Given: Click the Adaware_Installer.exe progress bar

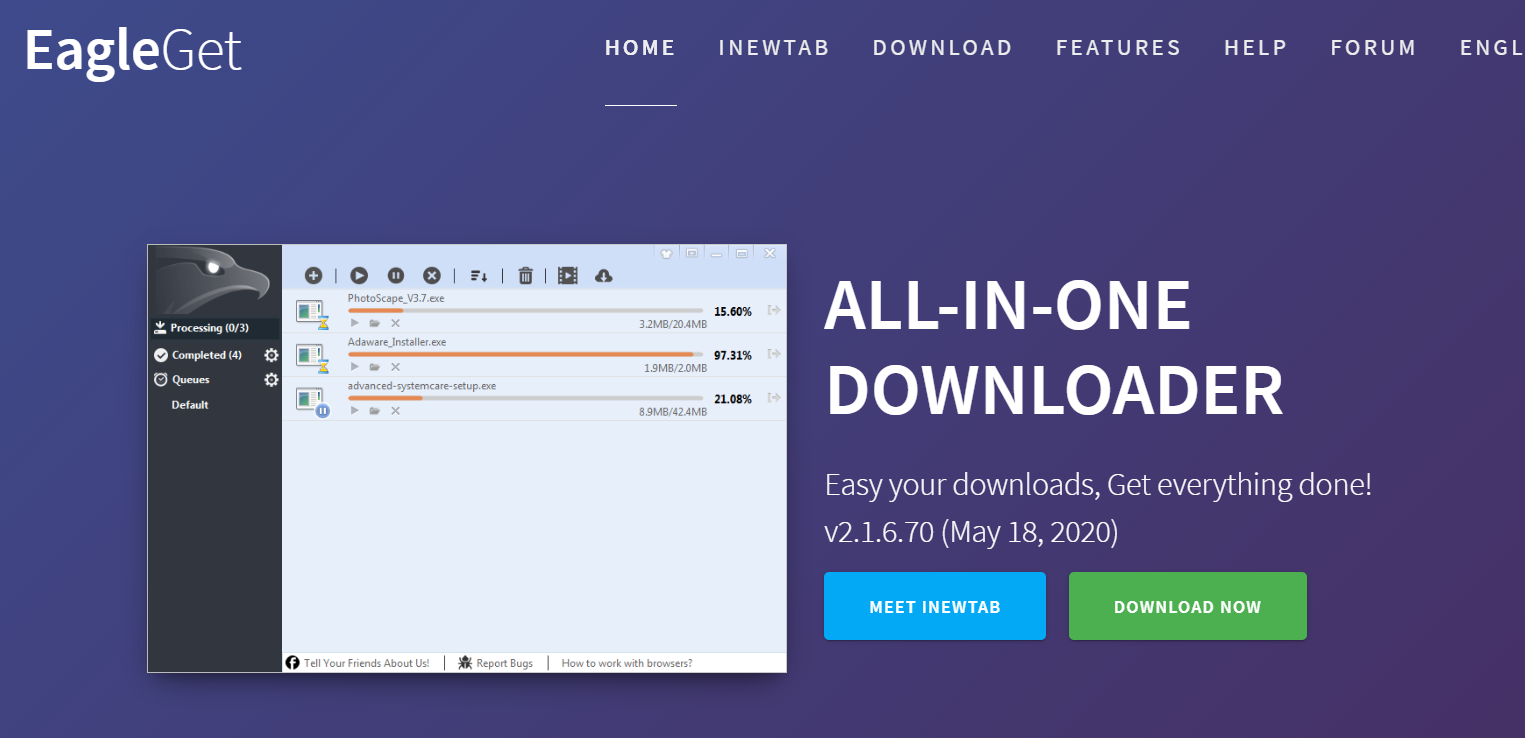Looking at the screenshot, I should pos(525,355).
